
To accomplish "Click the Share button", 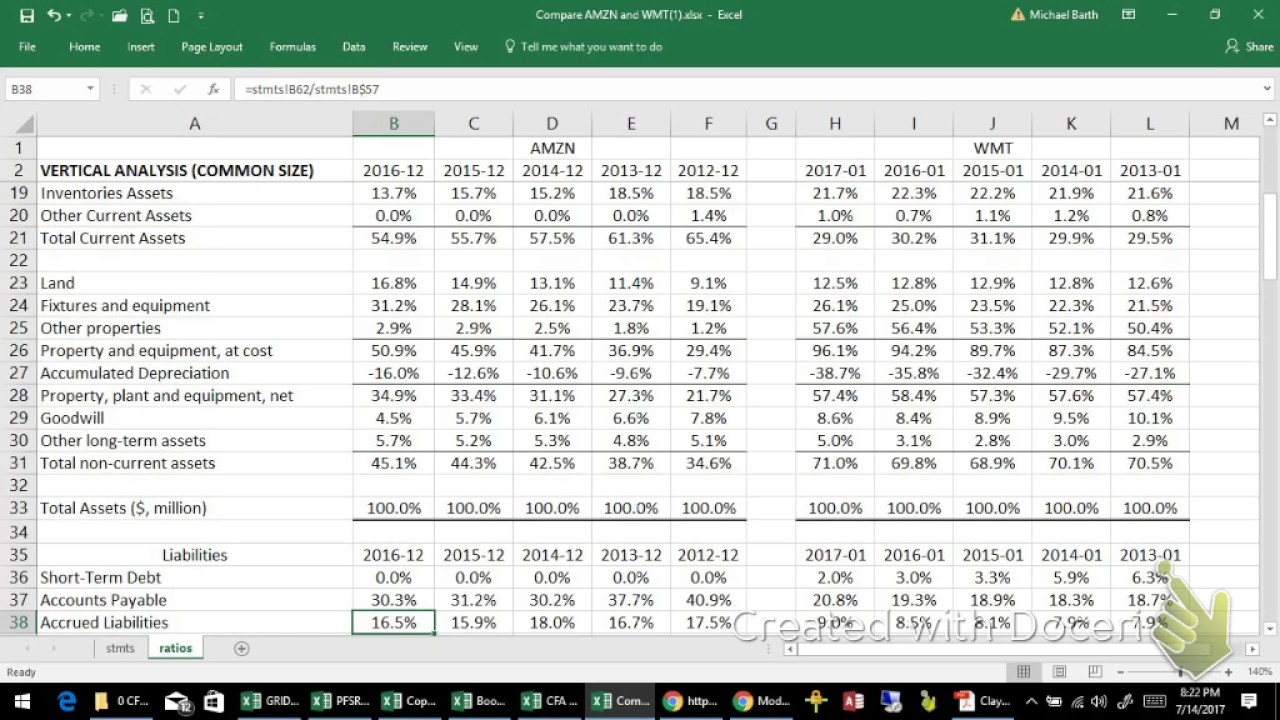I will (1249, 47).
